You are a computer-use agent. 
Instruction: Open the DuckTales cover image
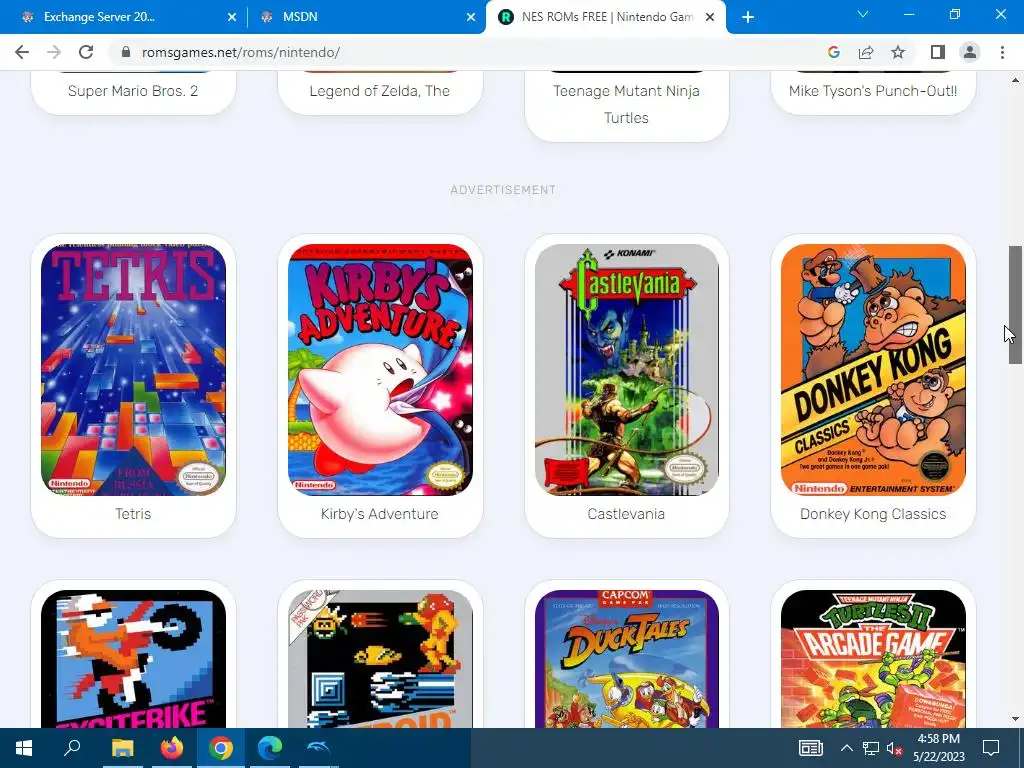(626, 659)
